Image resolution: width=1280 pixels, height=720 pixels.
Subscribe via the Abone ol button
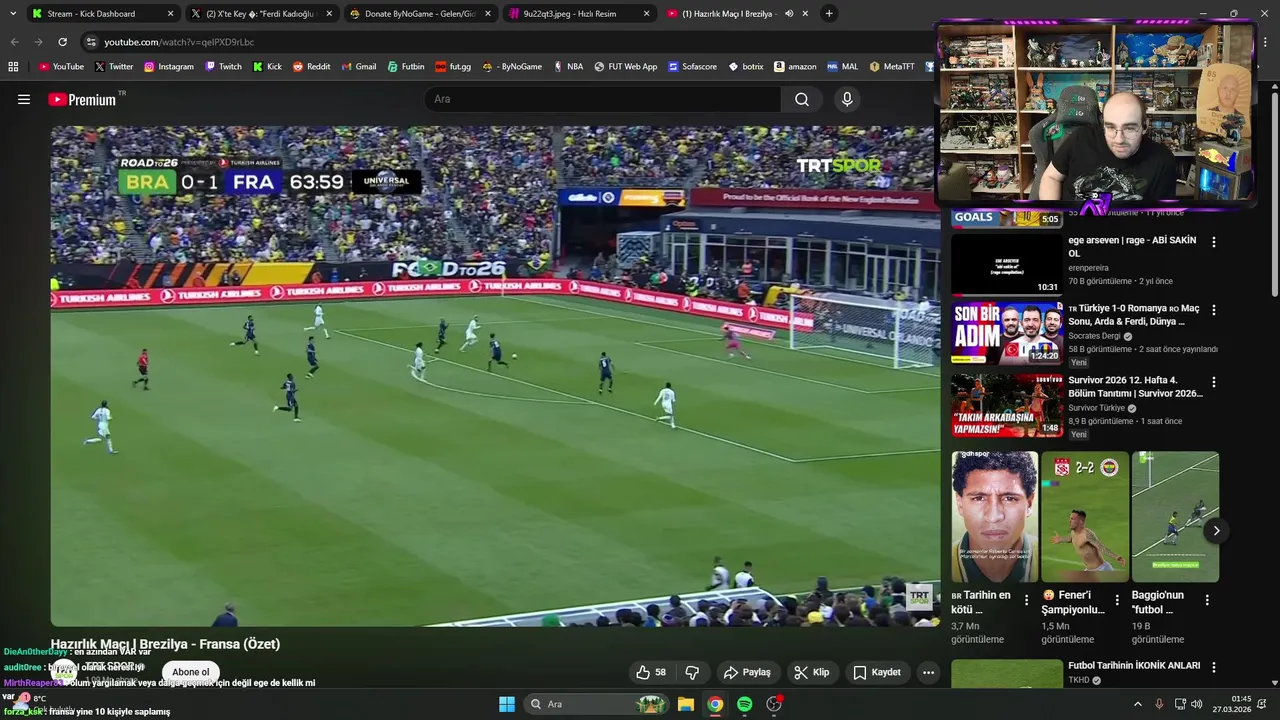(191, 672)
